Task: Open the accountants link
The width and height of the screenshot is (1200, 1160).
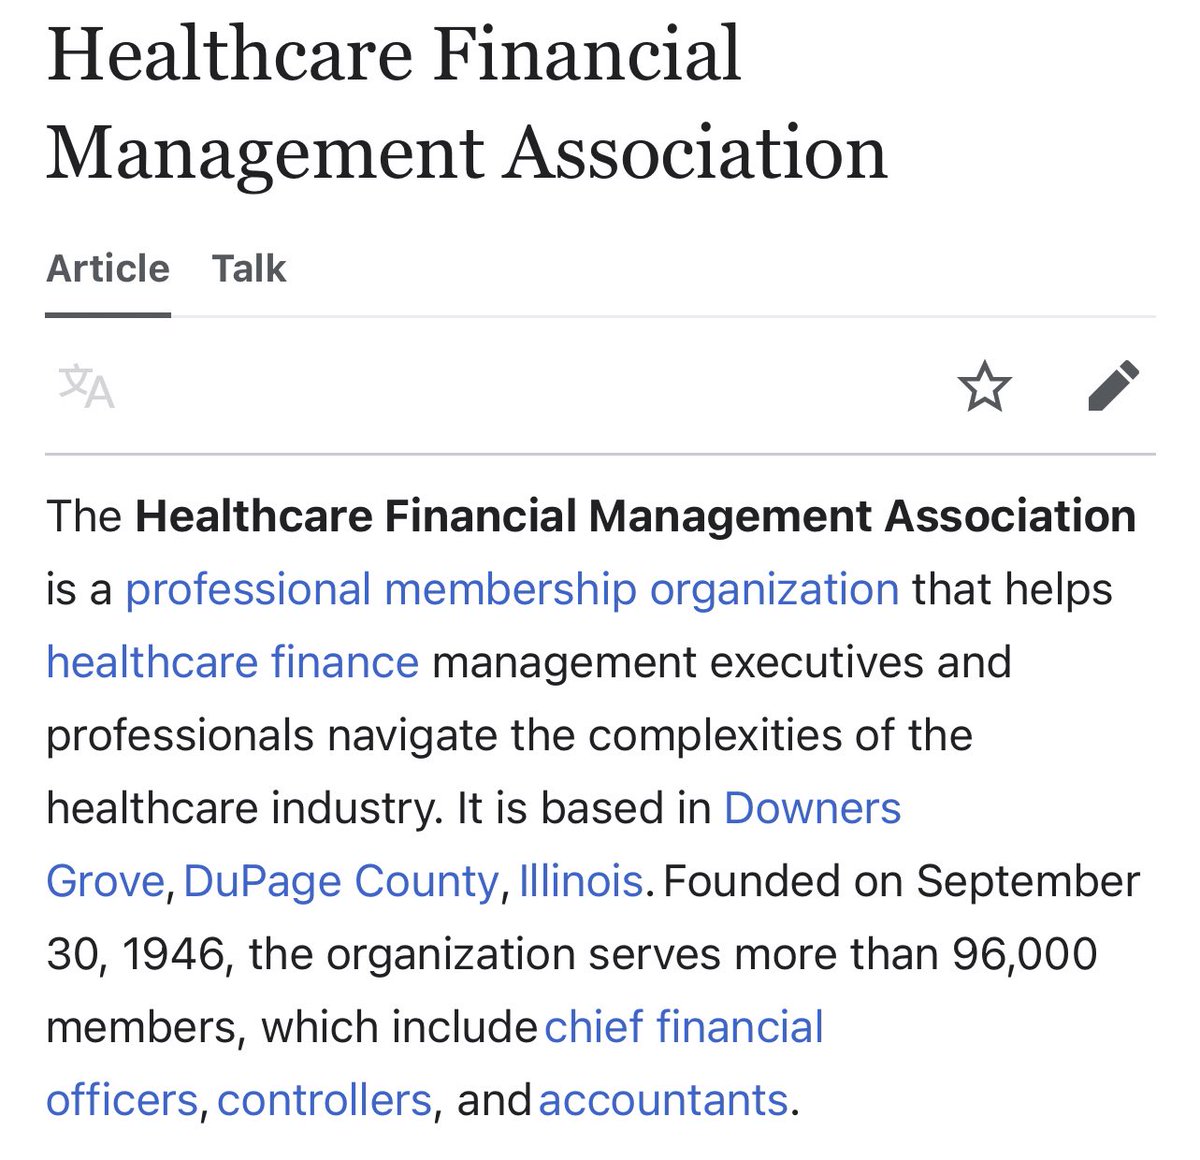Action: pos(663,1101)
